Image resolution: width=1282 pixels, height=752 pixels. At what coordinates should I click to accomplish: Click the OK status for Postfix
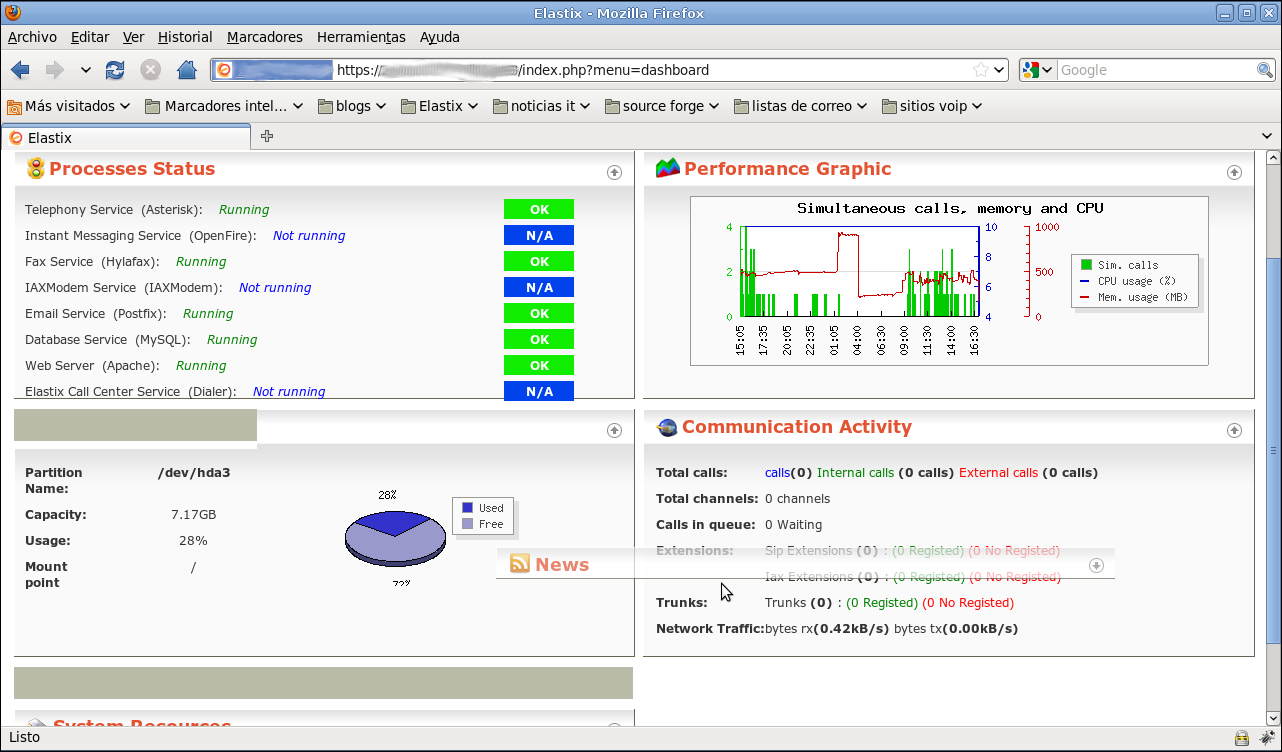539,313
